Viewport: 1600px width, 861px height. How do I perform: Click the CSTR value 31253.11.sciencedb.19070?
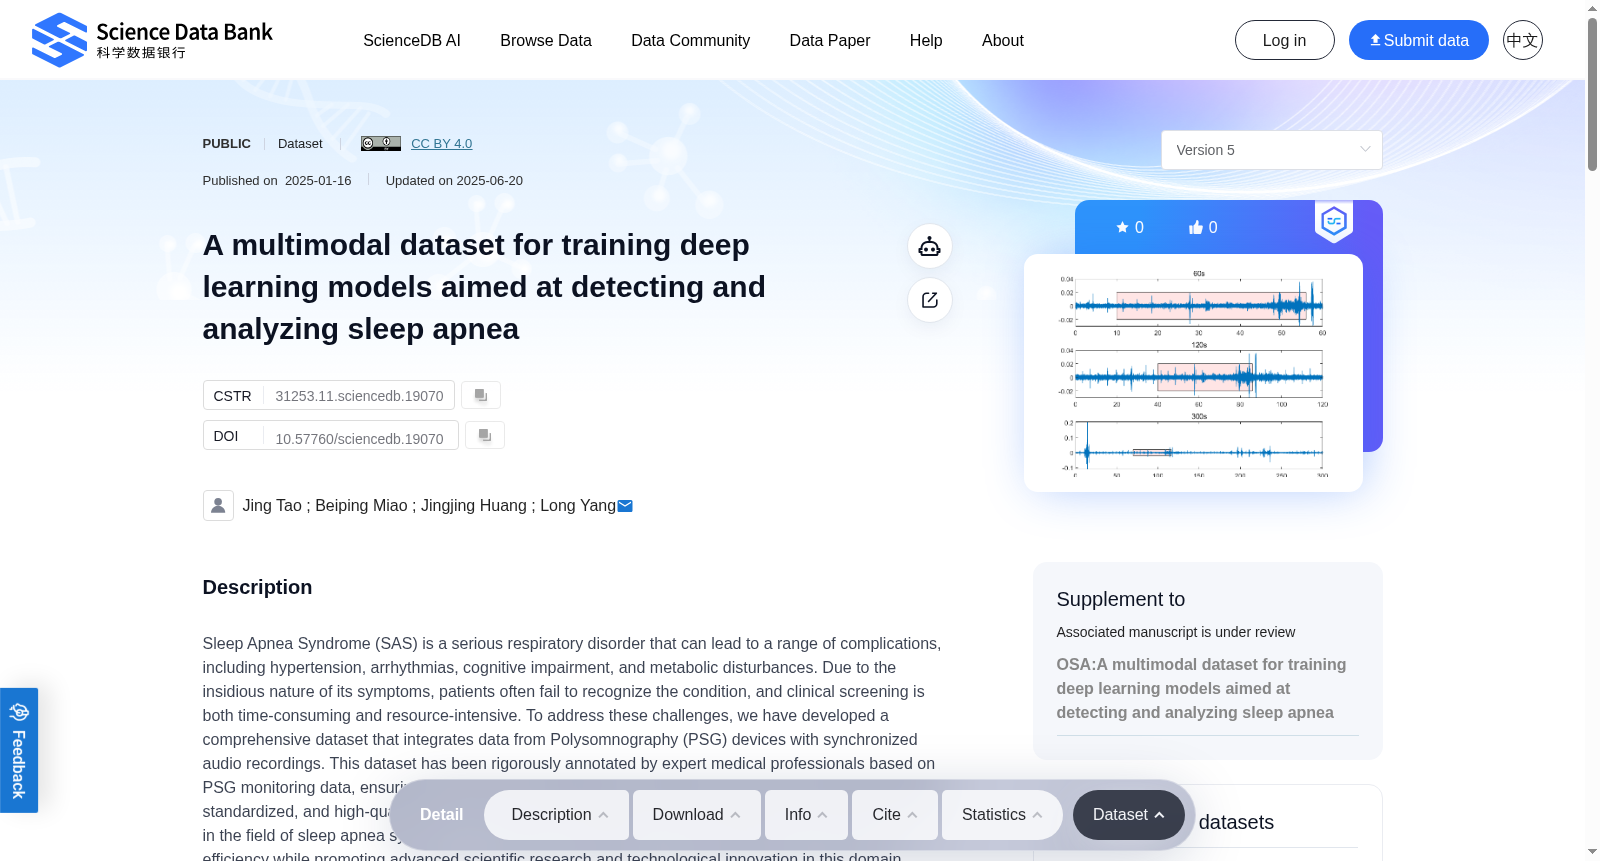359,396
